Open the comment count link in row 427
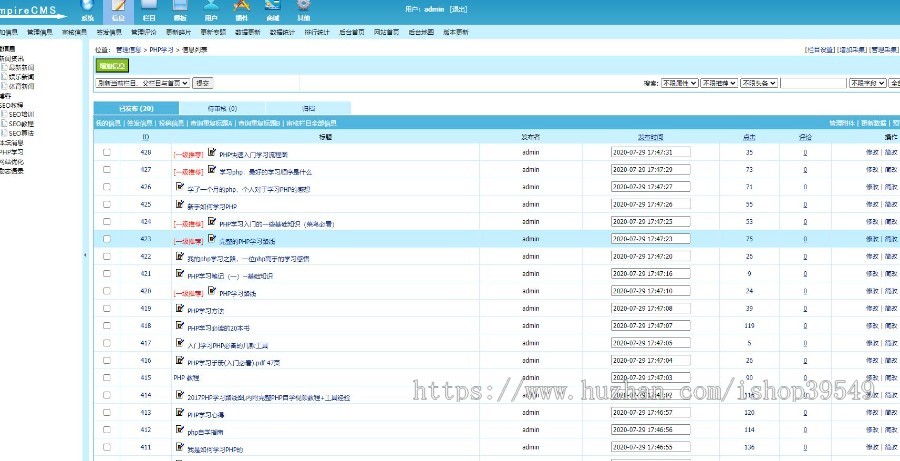Viewport: 900px width, 461px height. click(x=805, y=170)
